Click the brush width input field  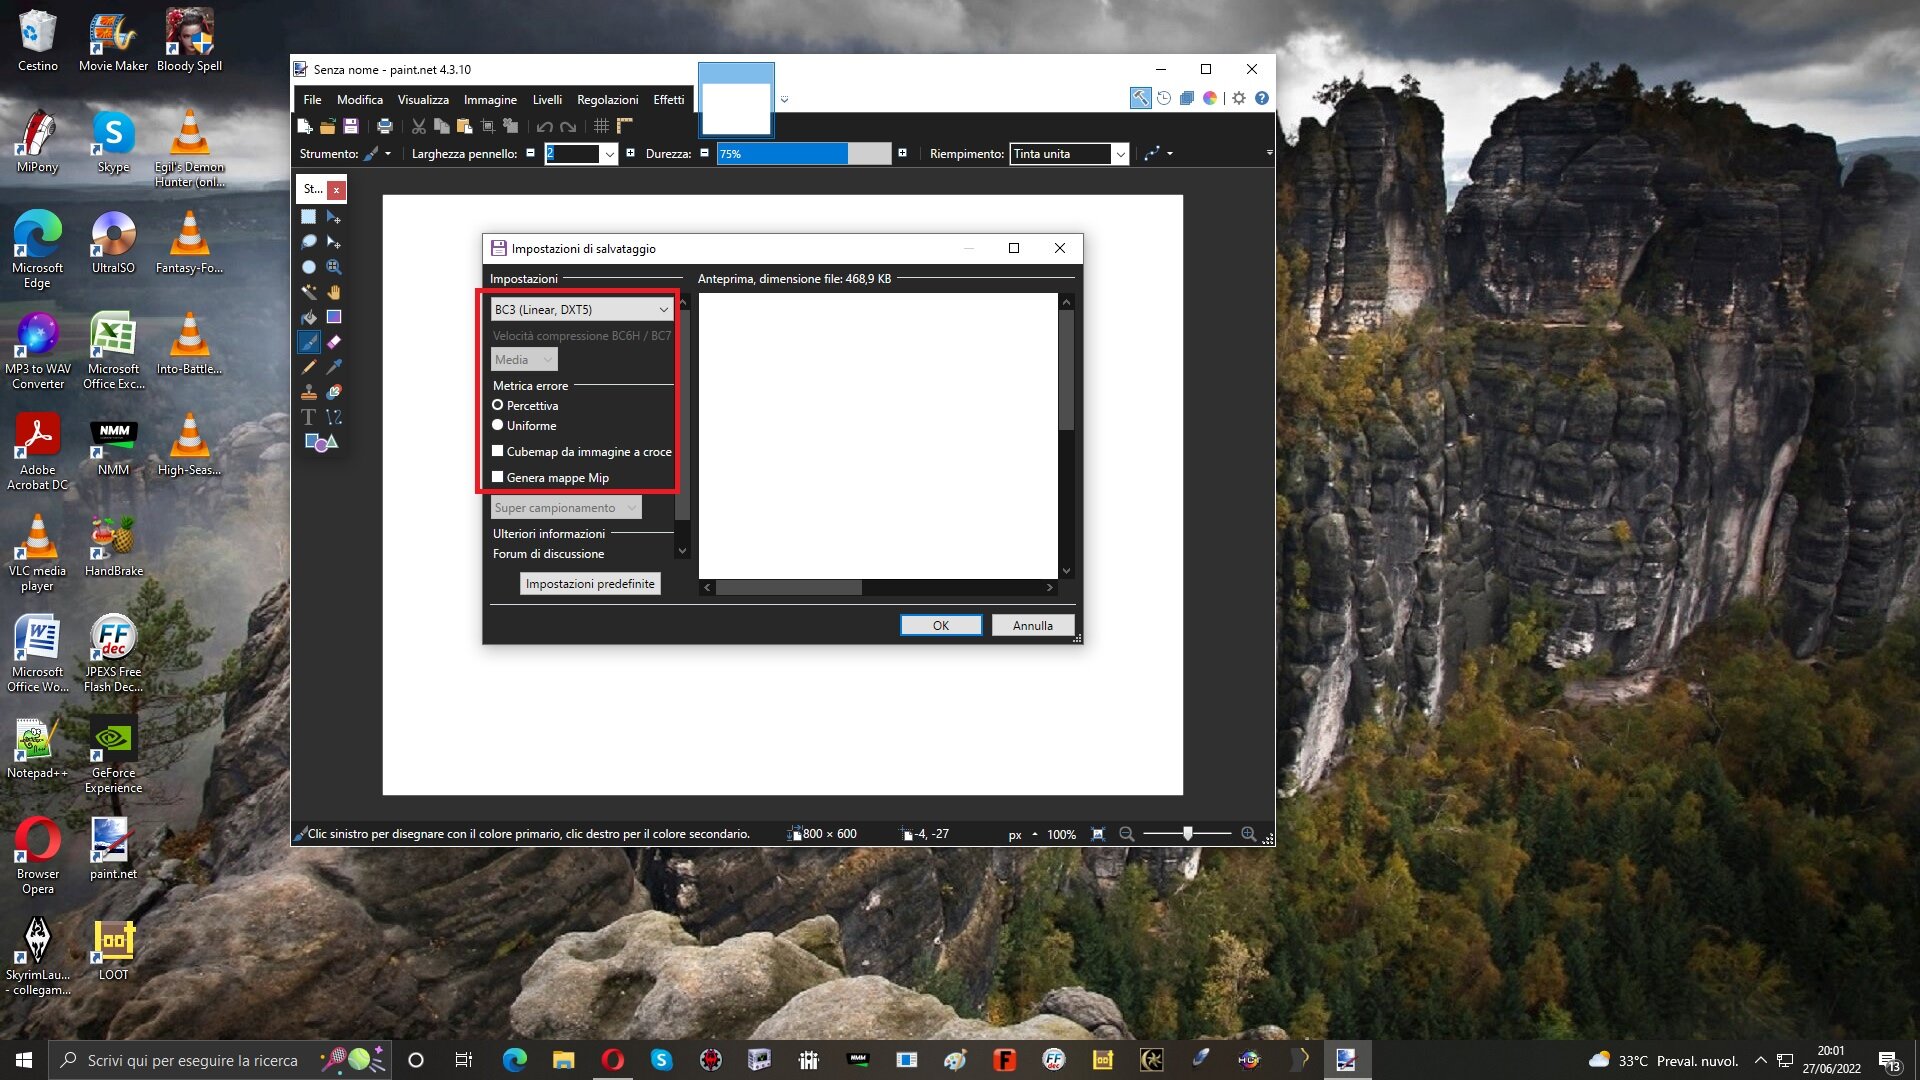click(572, 154)
